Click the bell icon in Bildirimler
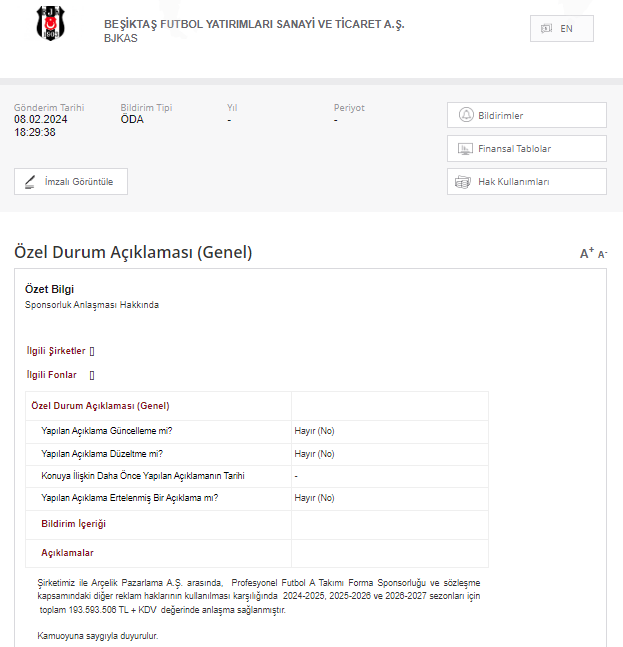 [466, 115]
